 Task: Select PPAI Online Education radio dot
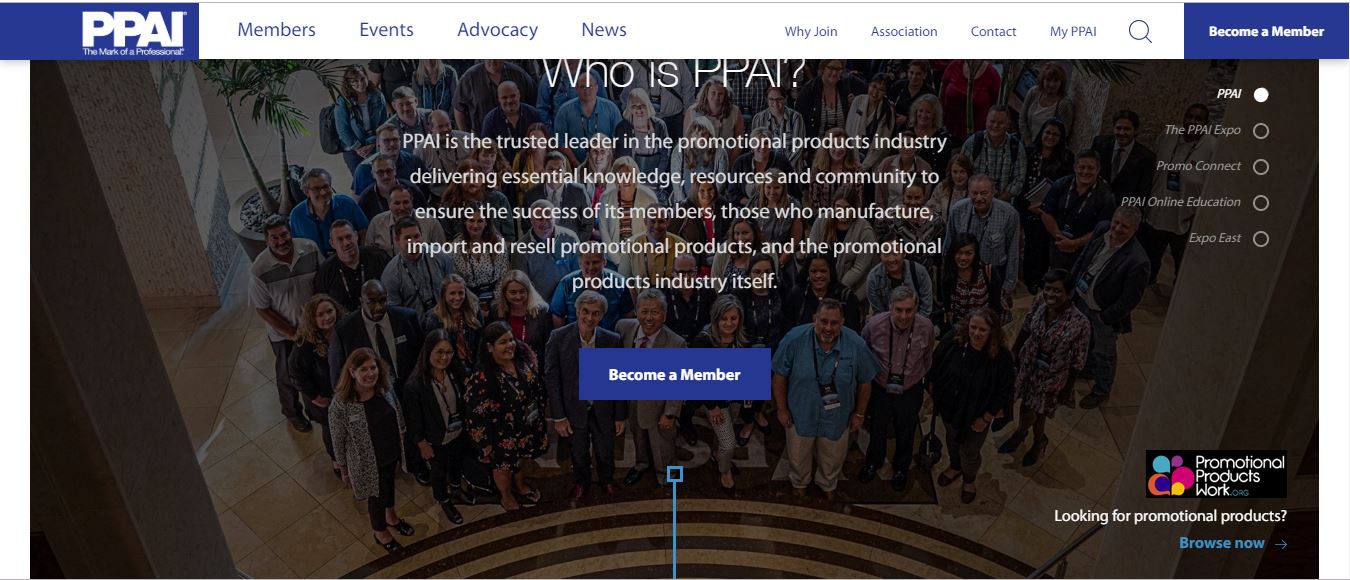pos(1261,202)
